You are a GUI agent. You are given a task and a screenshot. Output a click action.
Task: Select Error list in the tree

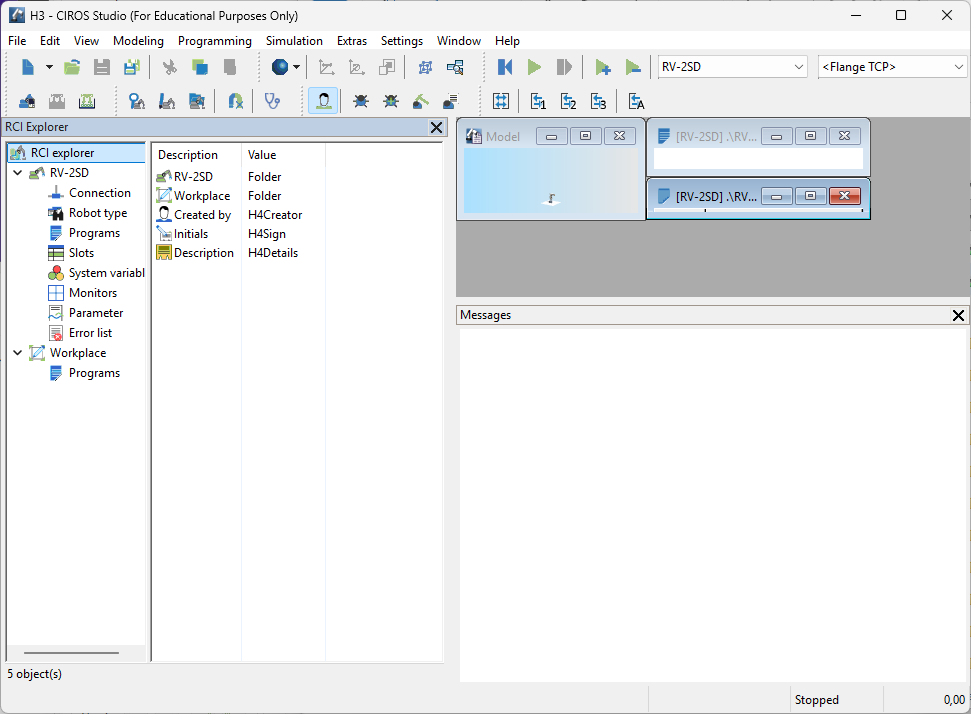click(x=90, y=333)
